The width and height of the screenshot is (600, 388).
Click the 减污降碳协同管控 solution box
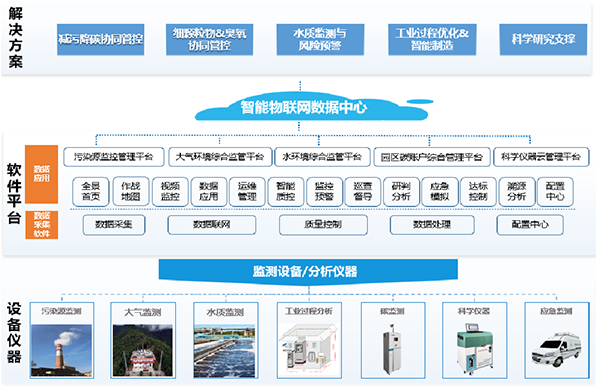click(x=101, y=40)
